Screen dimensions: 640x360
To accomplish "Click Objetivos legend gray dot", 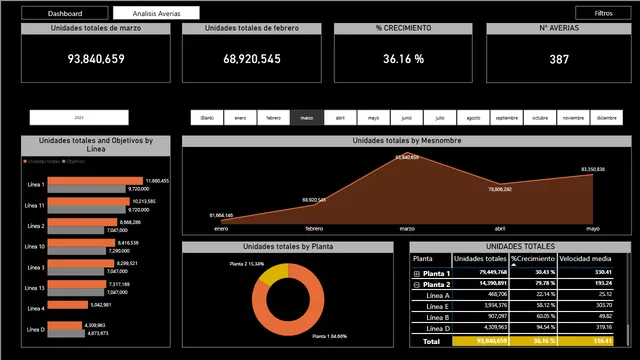I will pyautogui.click(x=64, y=161).
